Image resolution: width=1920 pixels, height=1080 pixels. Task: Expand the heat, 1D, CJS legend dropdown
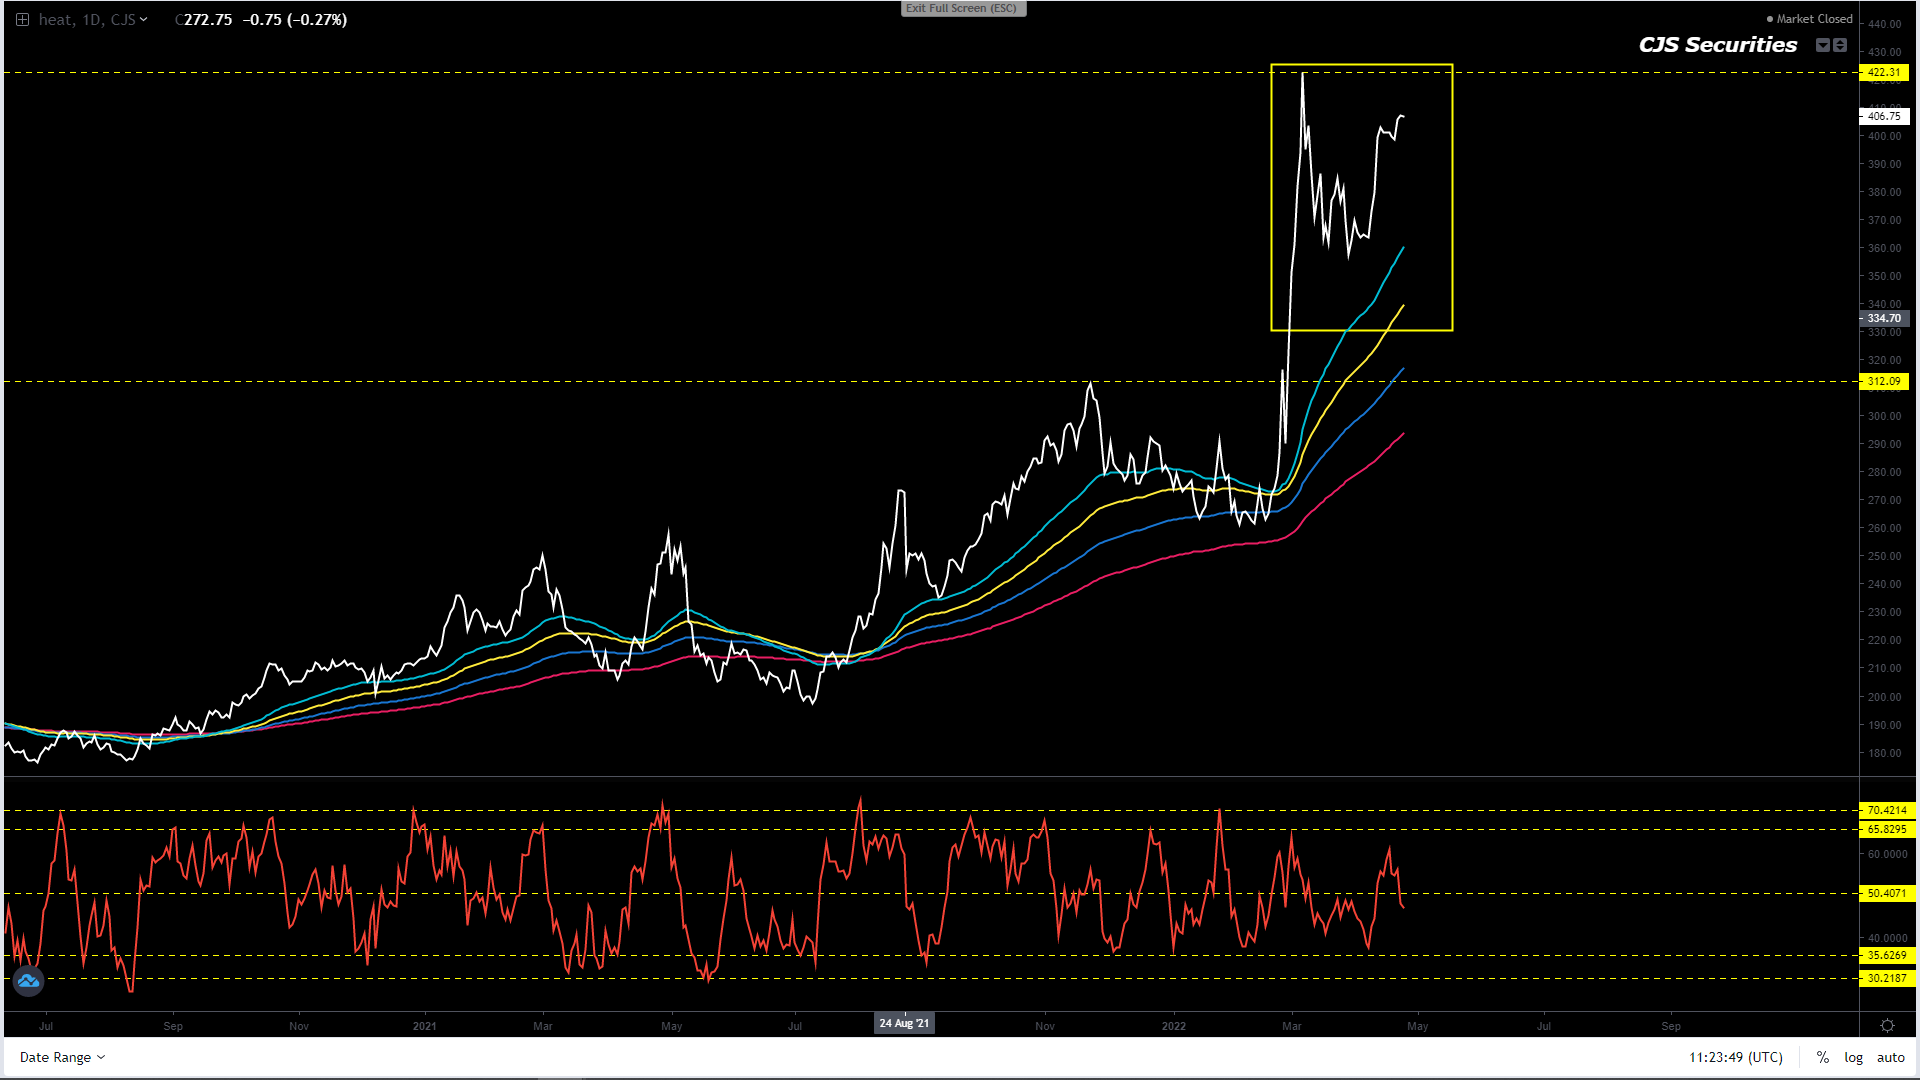click(x=144, y=19)
